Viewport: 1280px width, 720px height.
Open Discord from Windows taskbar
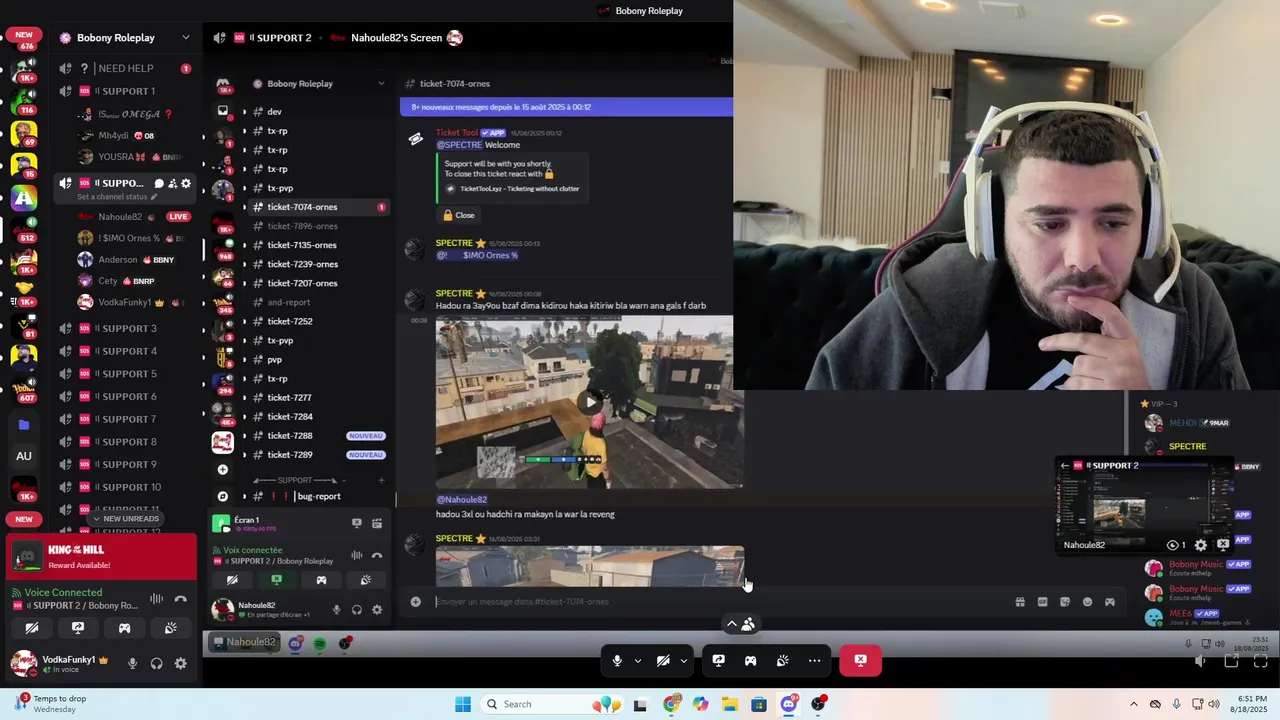[789, 704]
